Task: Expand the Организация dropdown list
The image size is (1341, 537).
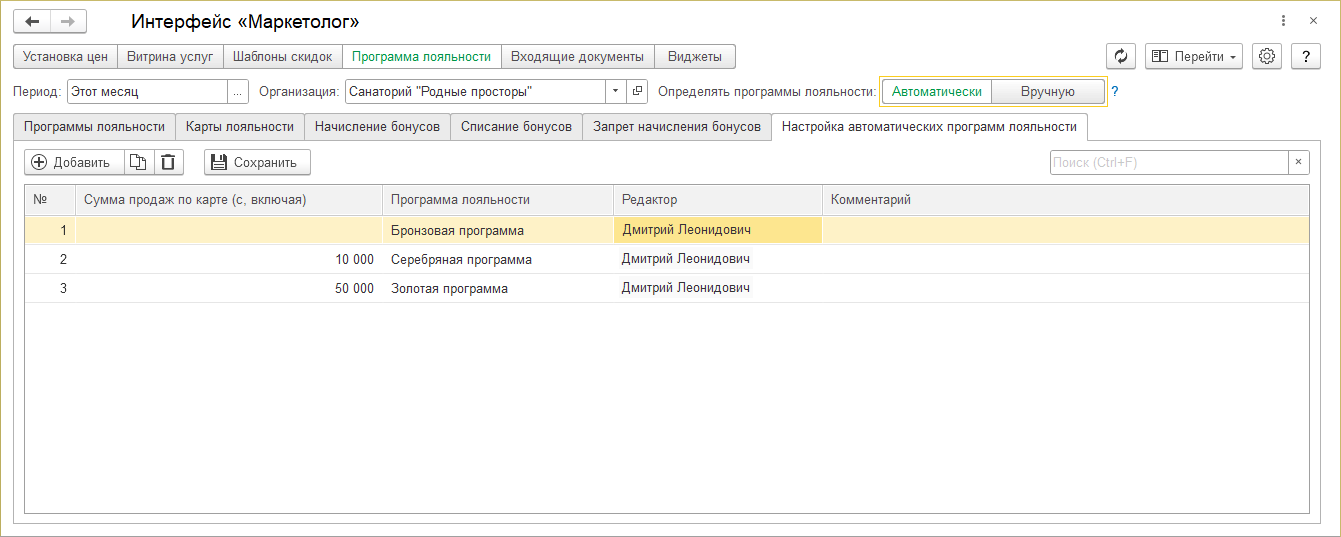Action: pos(615,92)
